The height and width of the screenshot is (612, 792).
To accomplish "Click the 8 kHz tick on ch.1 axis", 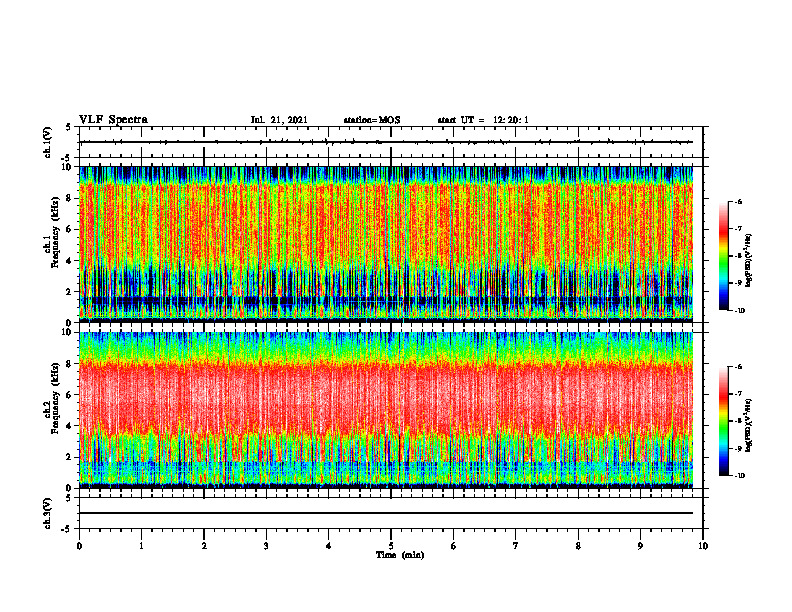I will tap(70, 198).
